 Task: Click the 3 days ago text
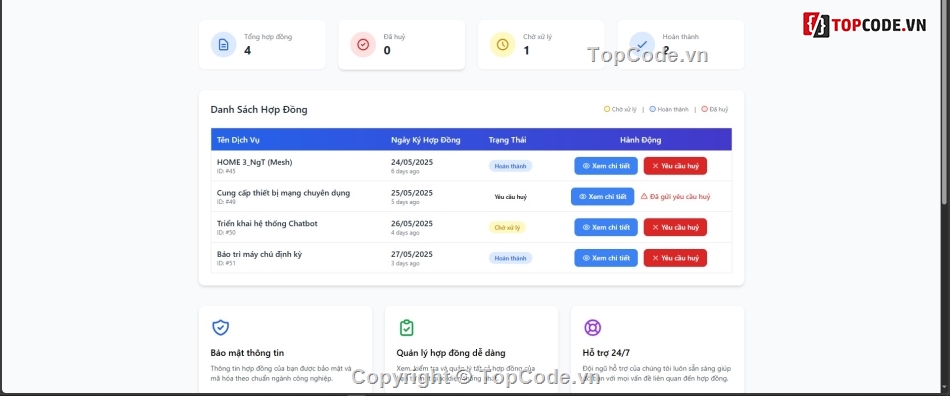(x=405, y=263)
